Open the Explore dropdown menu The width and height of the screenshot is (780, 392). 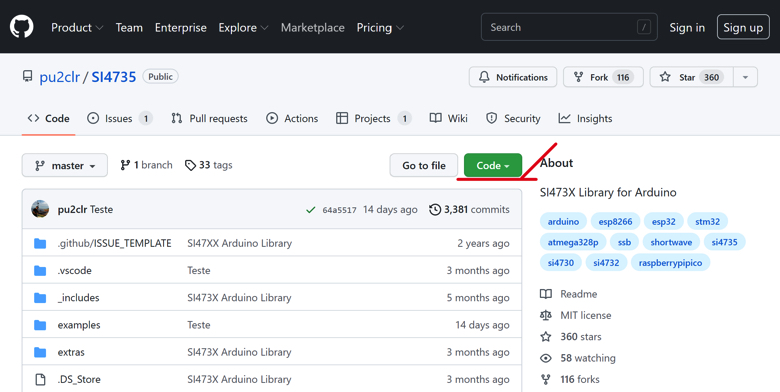[x=243, y=27]
